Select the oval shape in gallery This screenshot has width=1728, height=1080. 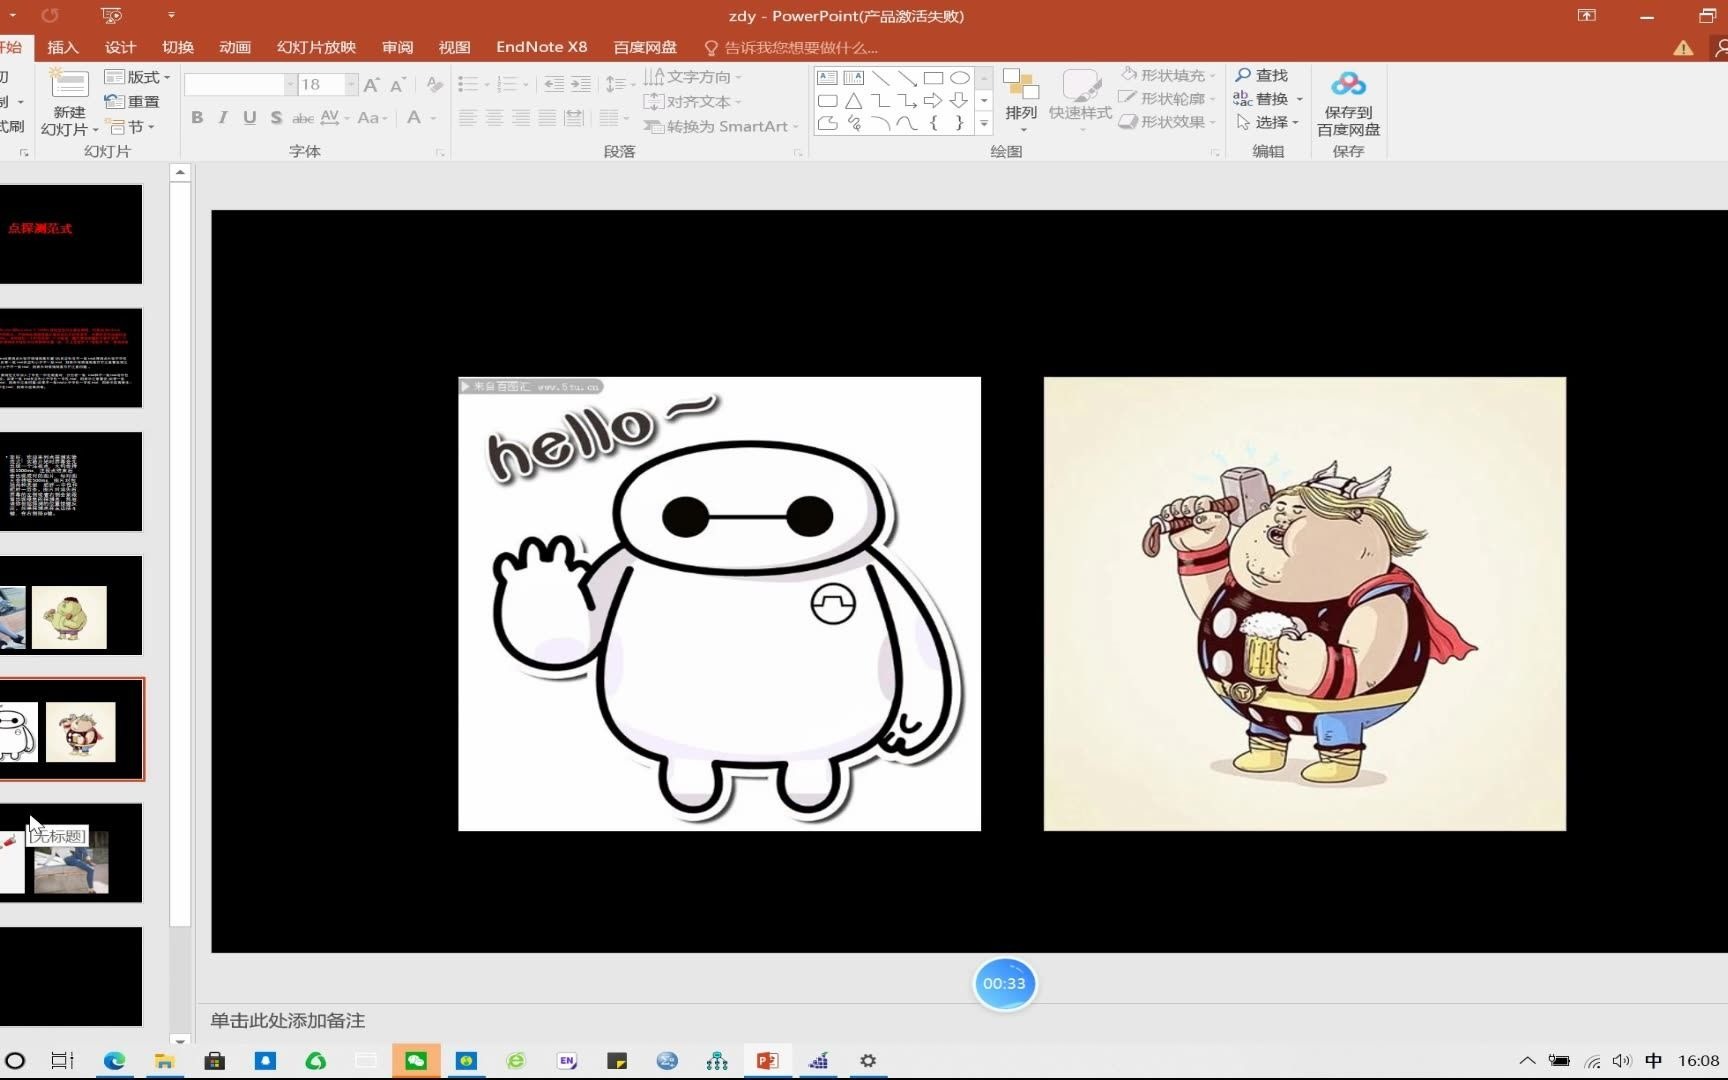point(959,78)
